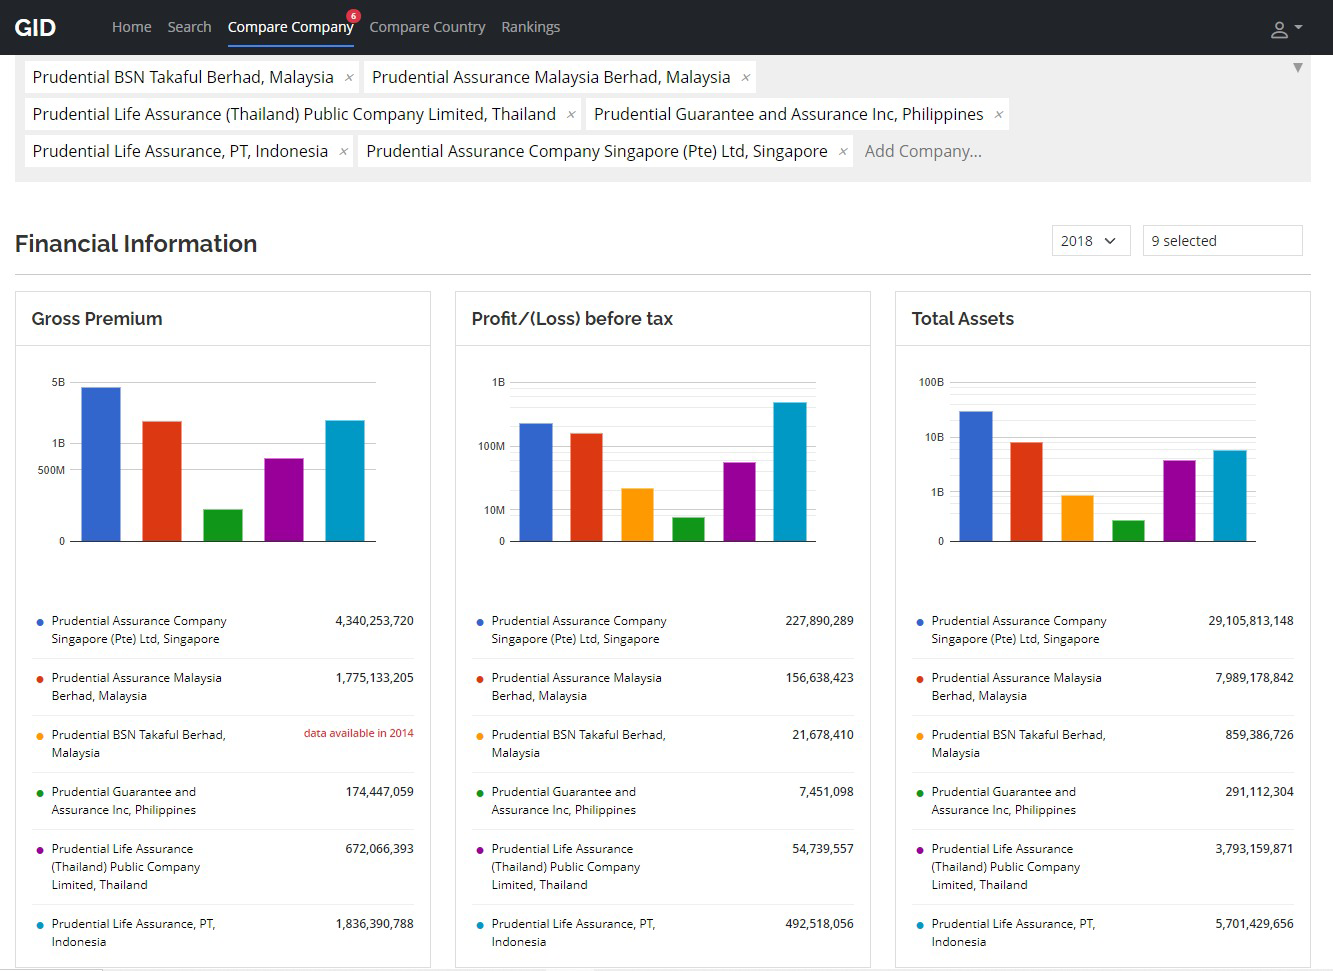Click Profit value 492,518,056

(x=819, y=924)
